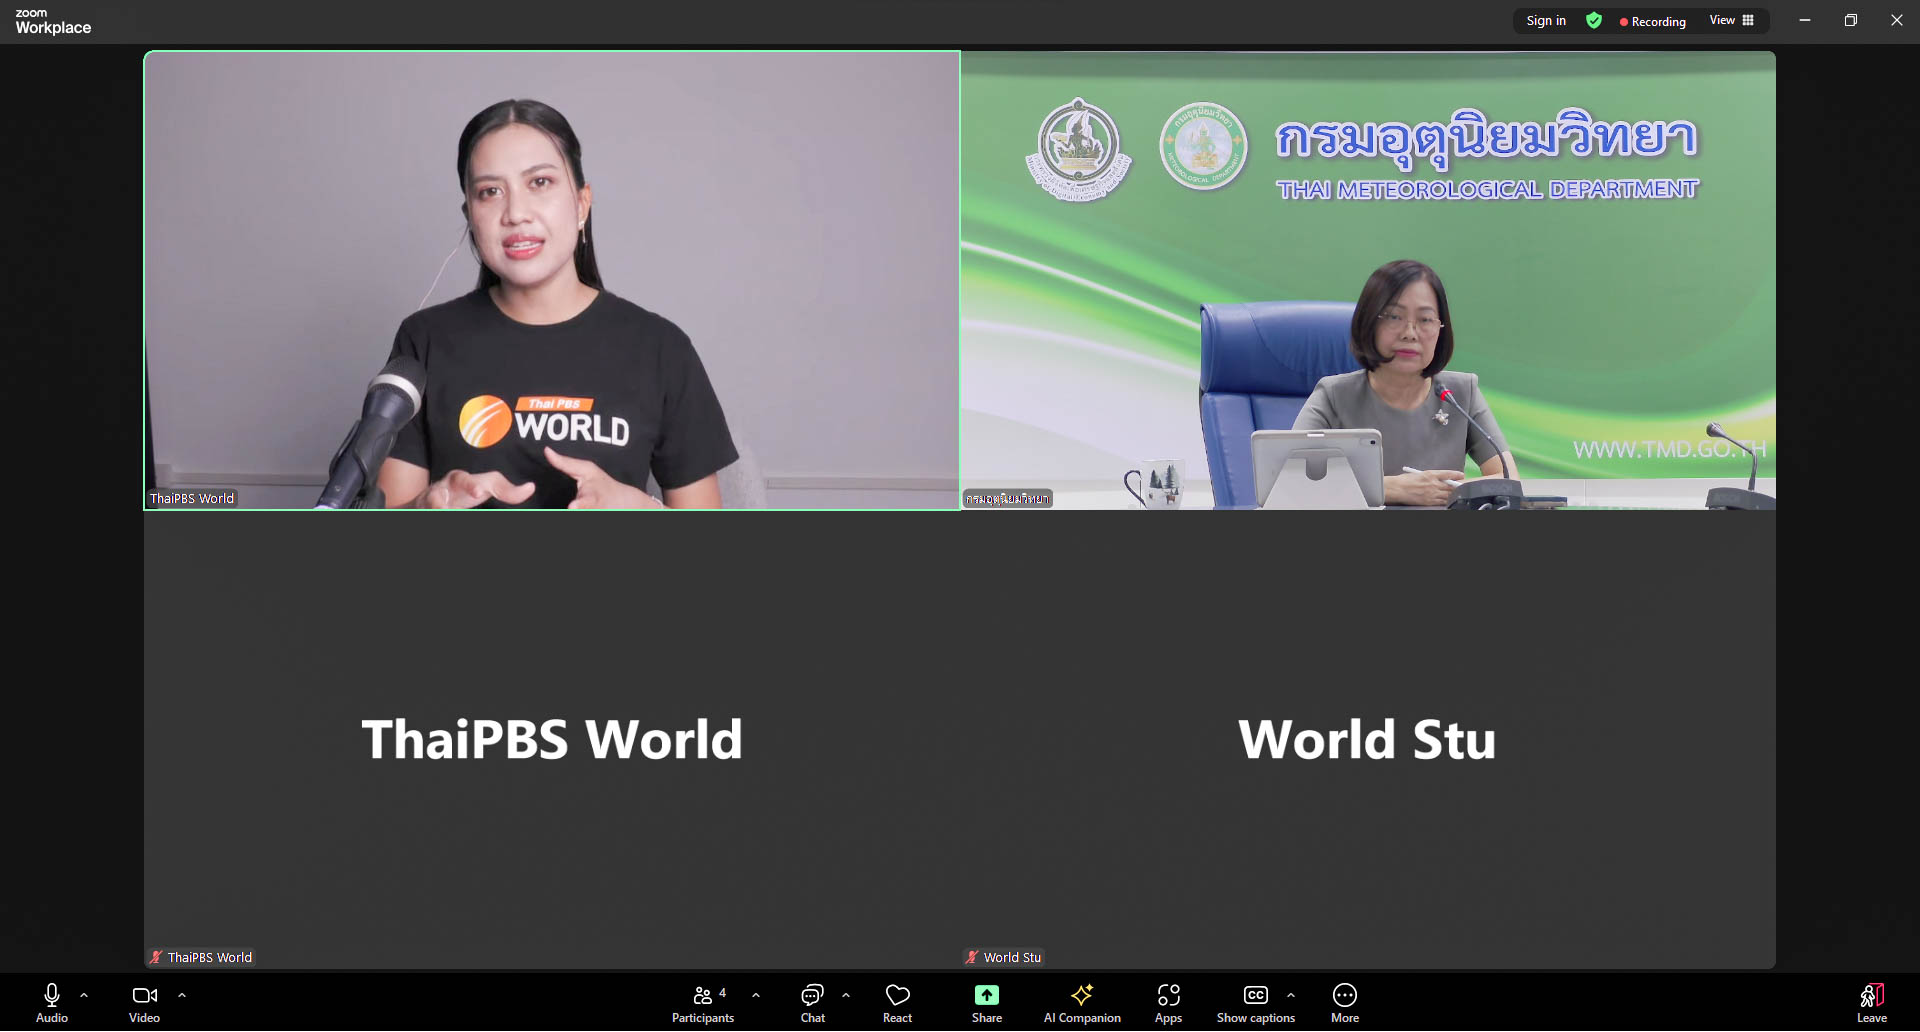Open the Participants panel
This screenshot has width=1920, height=1032.
tap(702, 1003)
